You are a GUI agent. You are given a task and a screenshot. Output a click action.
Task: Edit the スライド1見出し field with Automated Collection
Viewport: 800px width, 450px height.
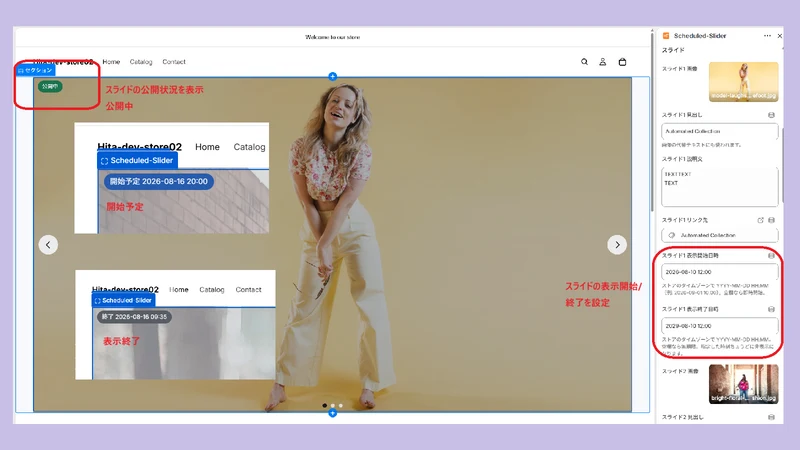click(719, 131)
